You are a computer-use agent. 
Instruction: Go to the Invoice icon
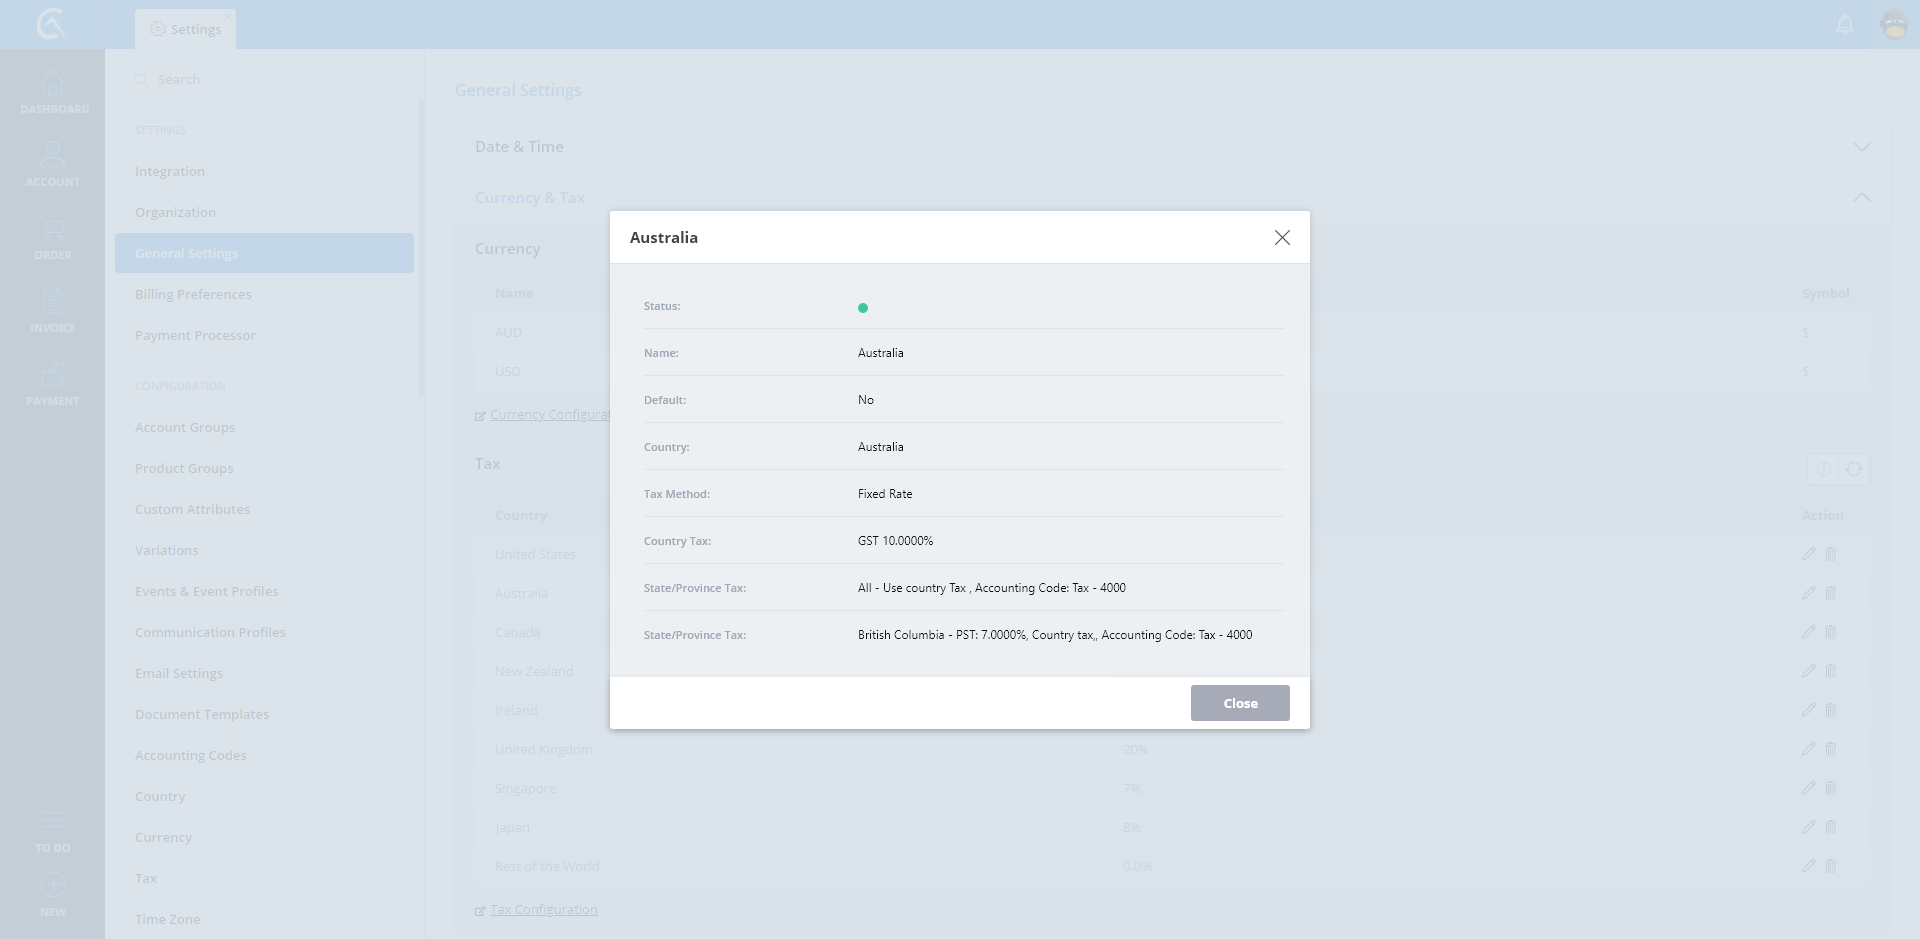click(x=53, y=301)
